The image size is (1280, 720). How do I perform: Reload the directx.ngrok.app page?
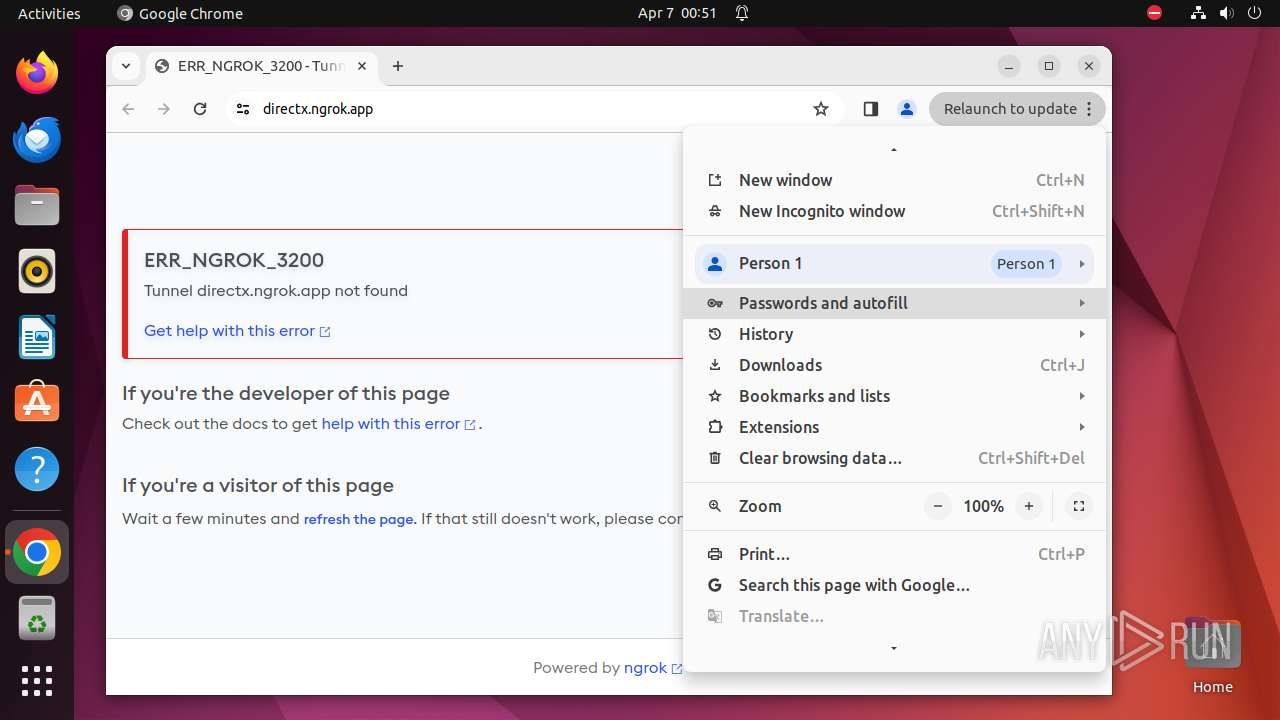point(200,109)
